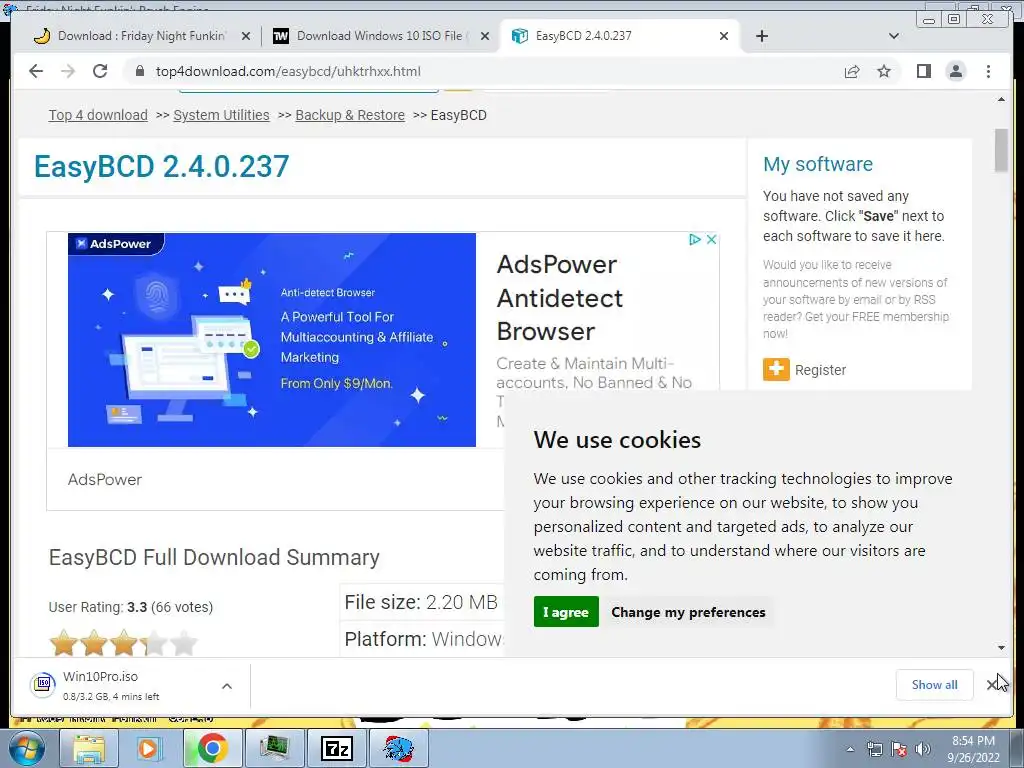The image size is (1024, 768).
Task: Click the first rating star
Action: 64,643
